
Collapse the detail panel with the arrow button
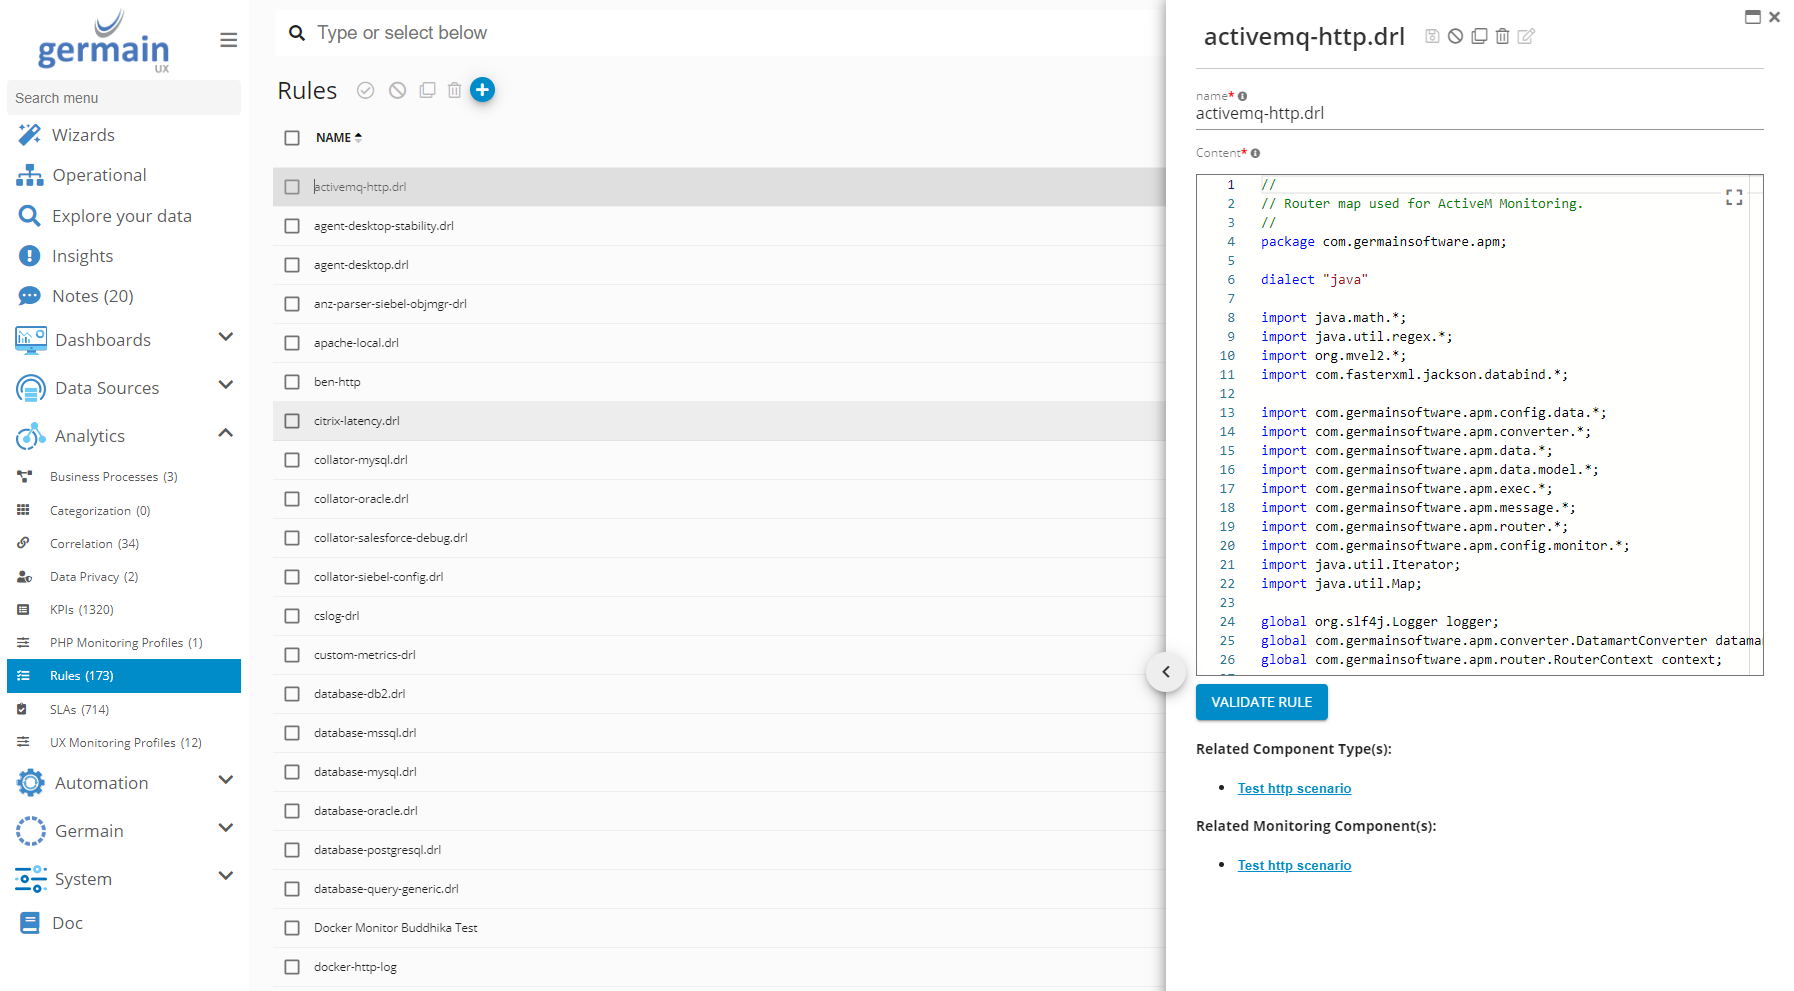pos(1165,672)
